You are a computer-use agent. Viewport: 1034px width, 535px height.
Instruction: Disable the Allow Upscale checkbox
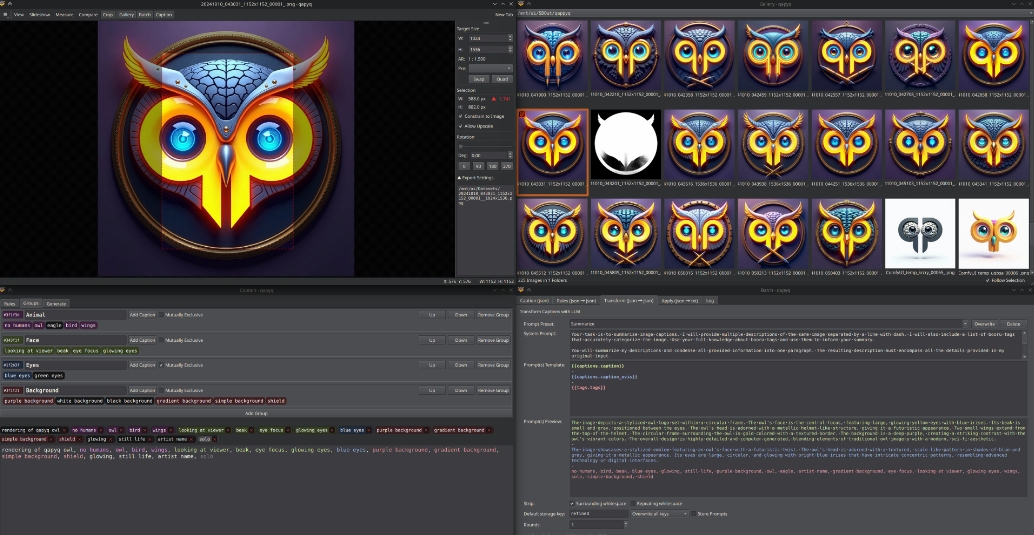pos(459,126)
